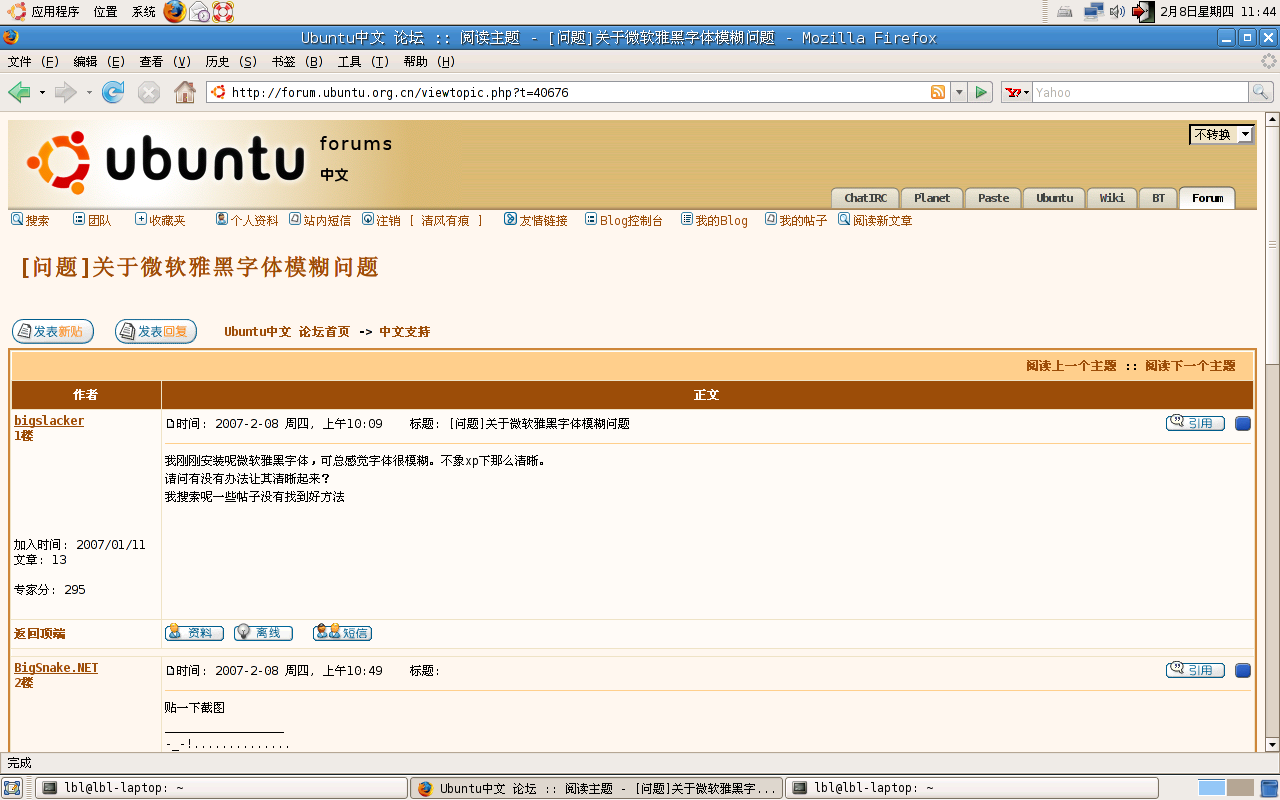Open the 不转换 conversion dropdown

coord(1221,134)
